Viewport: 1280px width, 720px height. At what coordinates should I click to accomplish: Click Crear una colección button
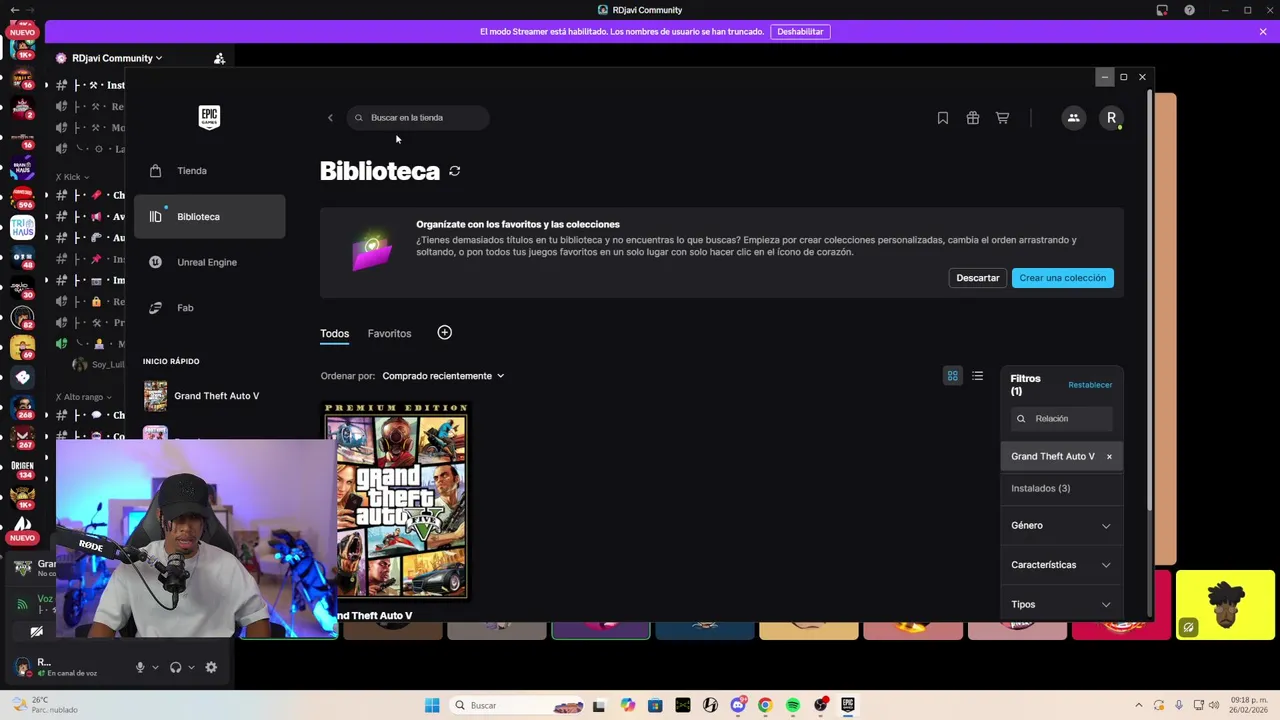point(1062,278)
